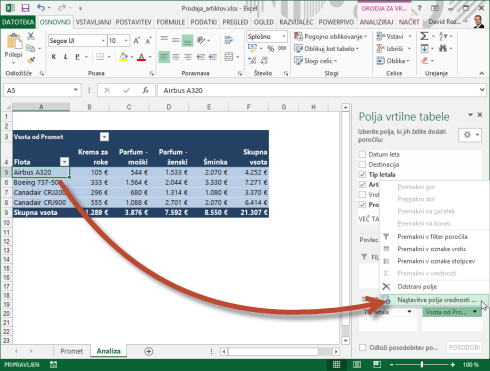The height and width of the screenshot is (371, 490).
Task: Apply percent style number format
Action: tap(270, 49)
